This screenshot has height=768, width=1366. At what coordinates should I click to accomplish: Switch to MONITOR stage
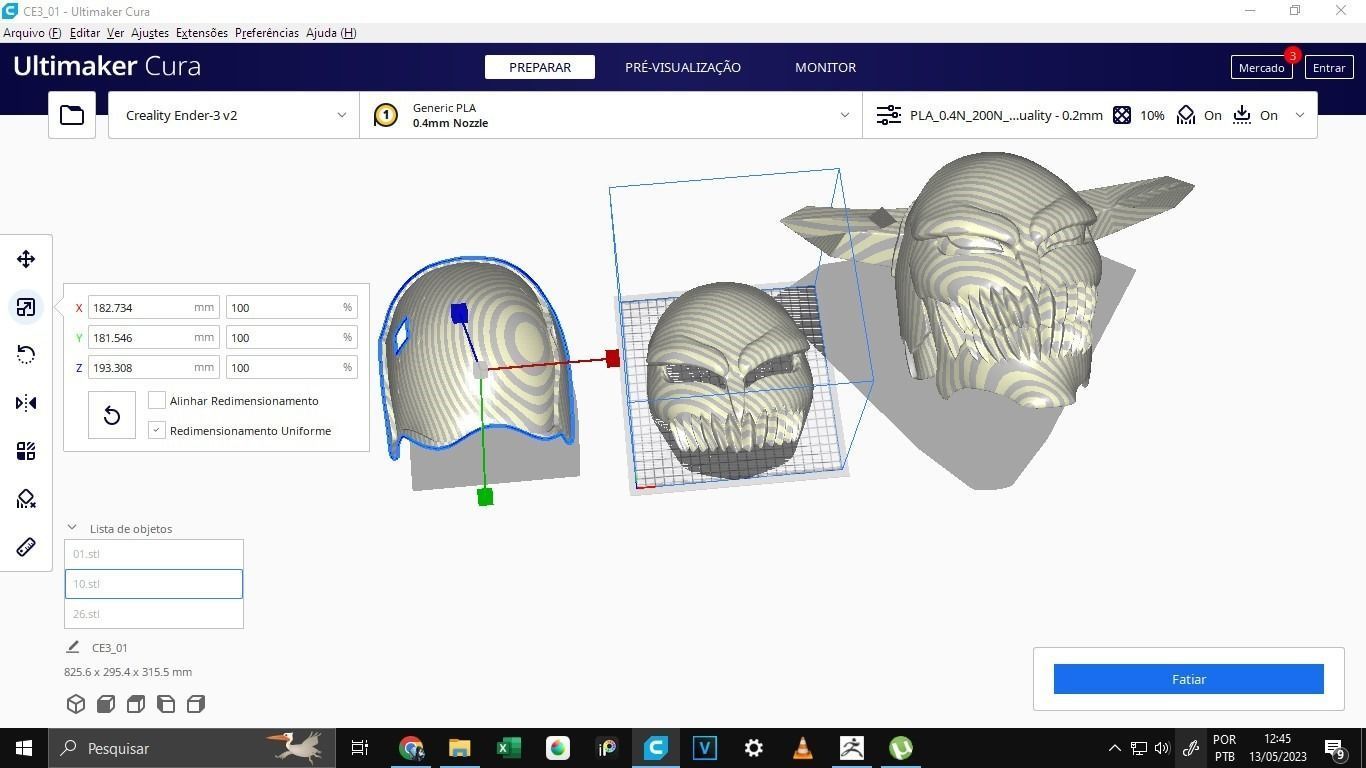(x=825, y=67)
